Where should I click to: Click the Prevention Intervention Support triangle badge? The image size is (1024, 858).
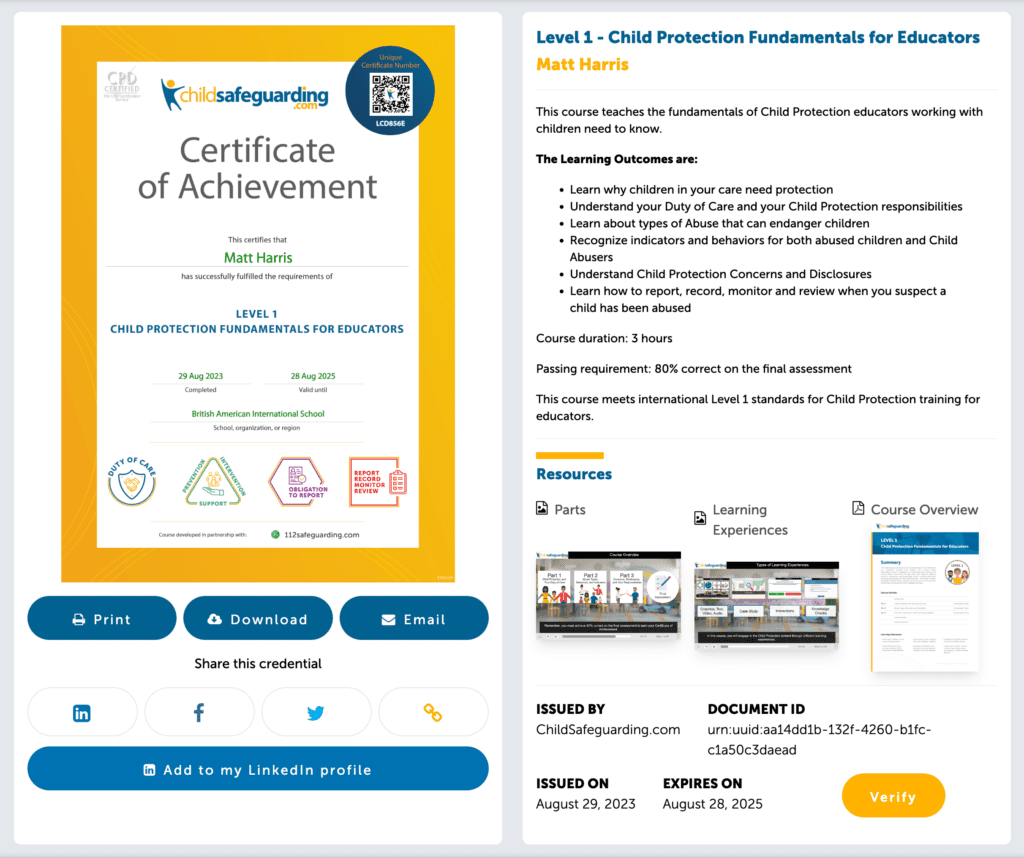(x=213, y=482)
